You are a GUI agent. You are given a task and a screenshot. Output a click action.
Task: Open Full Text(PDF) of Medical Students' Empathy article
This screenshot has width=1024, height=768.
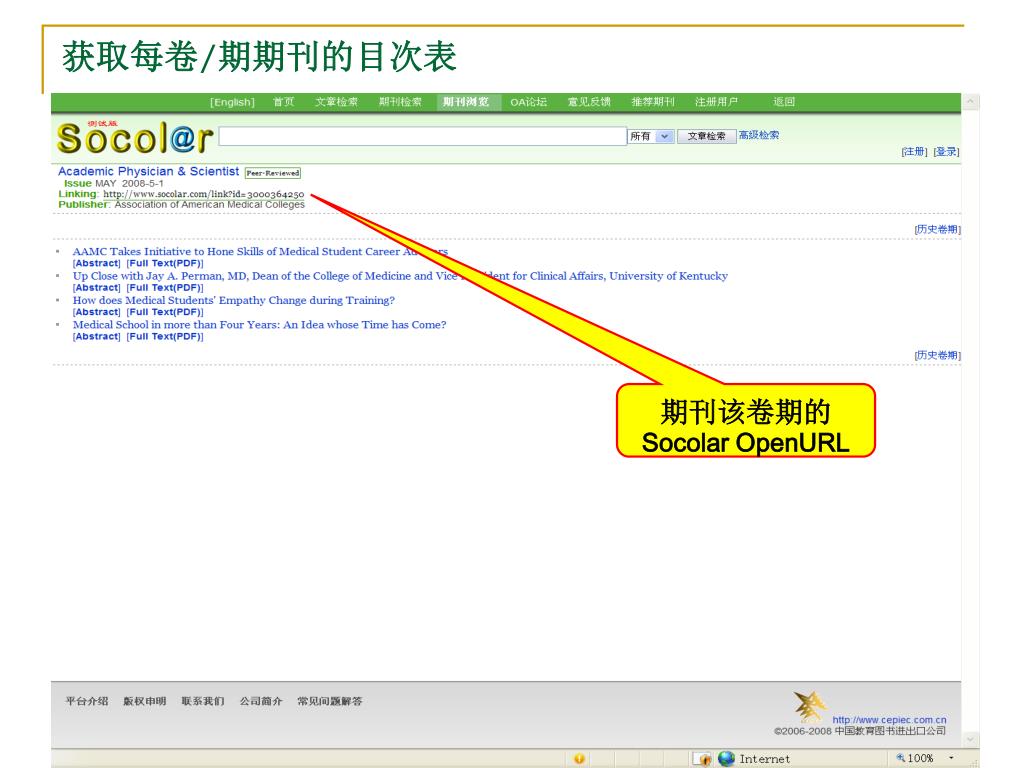165,312
